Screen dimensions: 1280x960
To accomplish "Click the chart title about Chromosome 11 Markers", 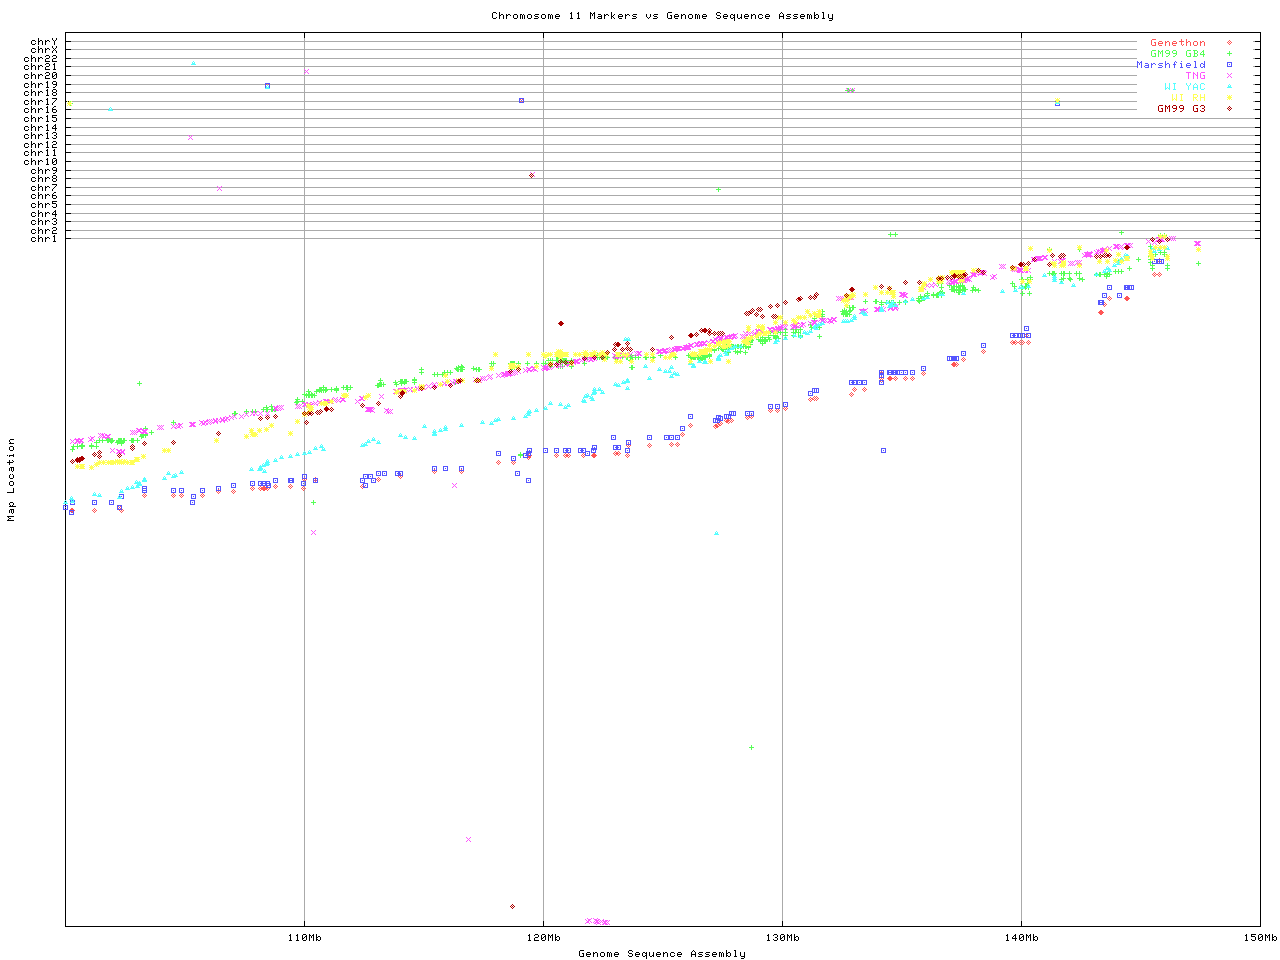I will coord(662,16).
